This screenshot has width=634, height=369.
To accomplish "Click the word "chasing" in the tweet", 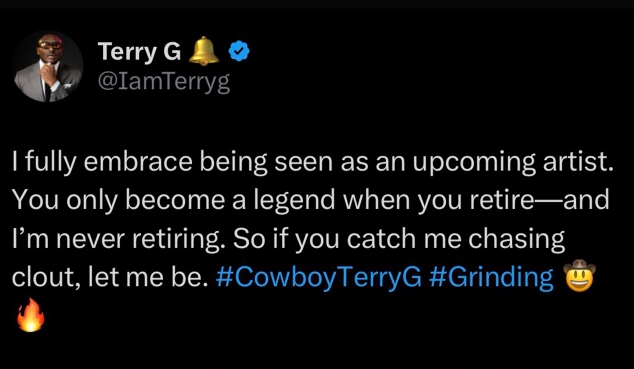I will pyautogui.click(x=516, y=240).
